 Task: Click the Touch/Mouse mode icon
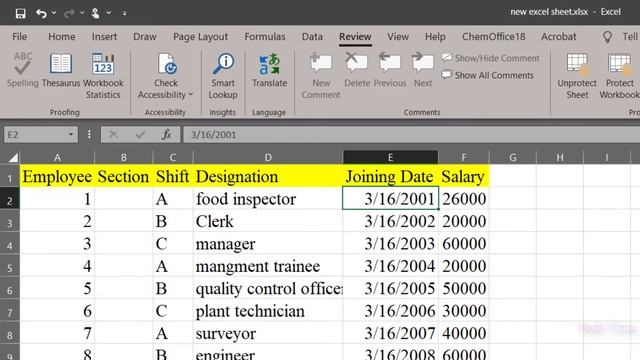click(x=96, y=13)
